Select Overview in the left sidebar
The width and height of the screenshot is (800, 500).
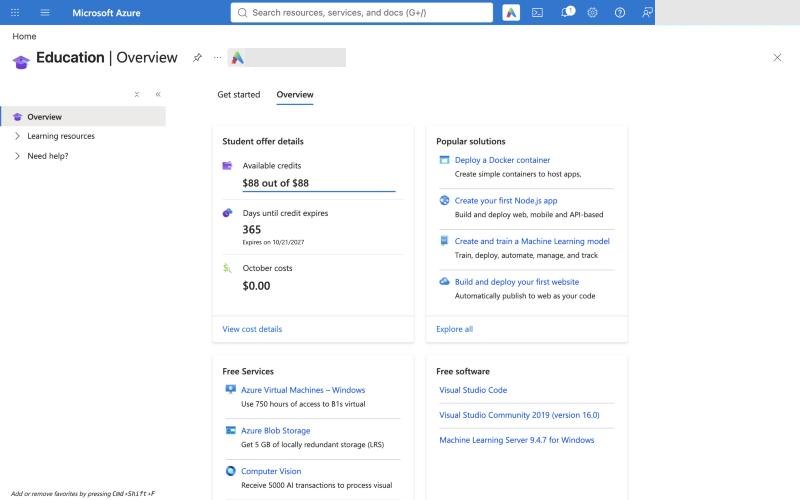(83, 116)
